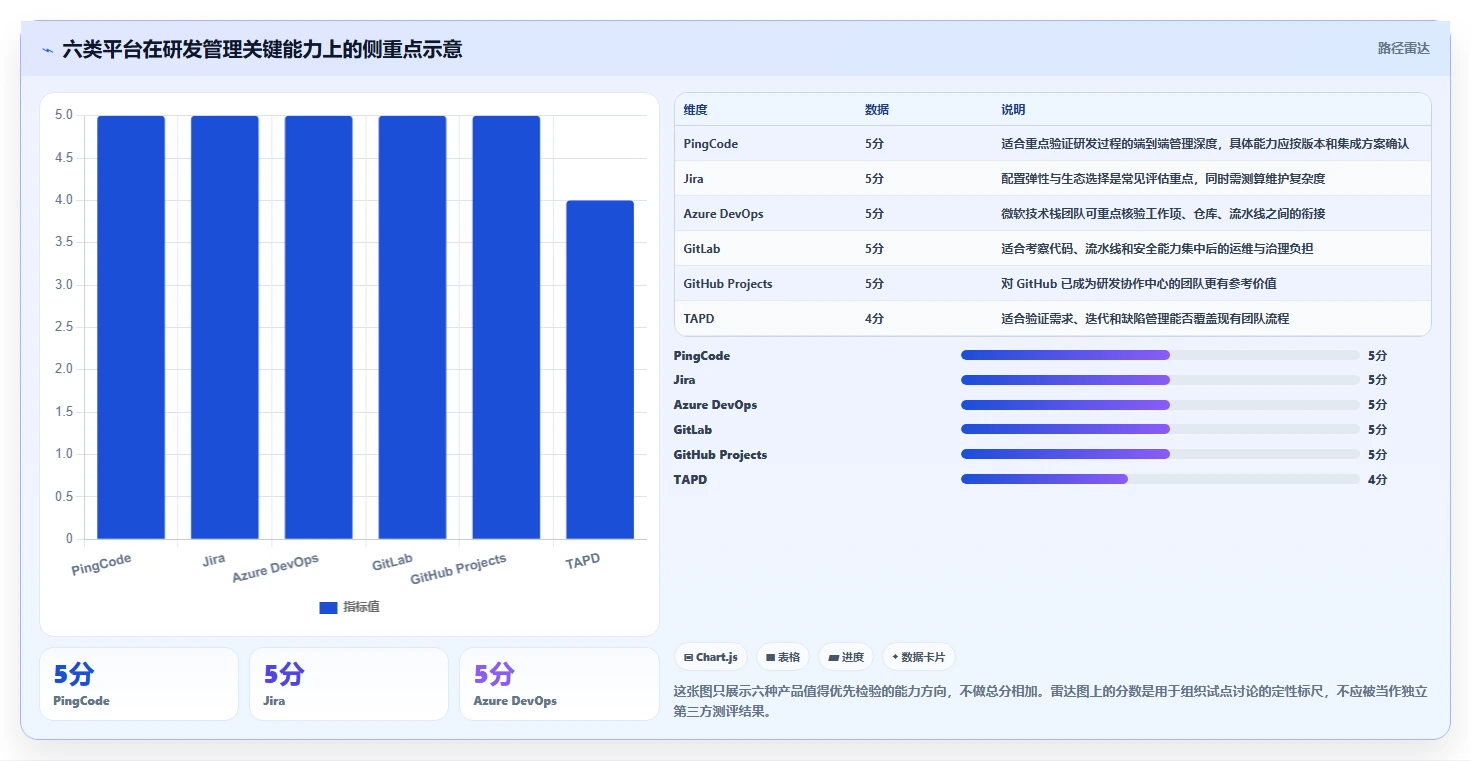The height and width of the screenshot is (761, 1471).
Task: Click the Azure DevOps progress bar
Action: (x=1160, y=405)
